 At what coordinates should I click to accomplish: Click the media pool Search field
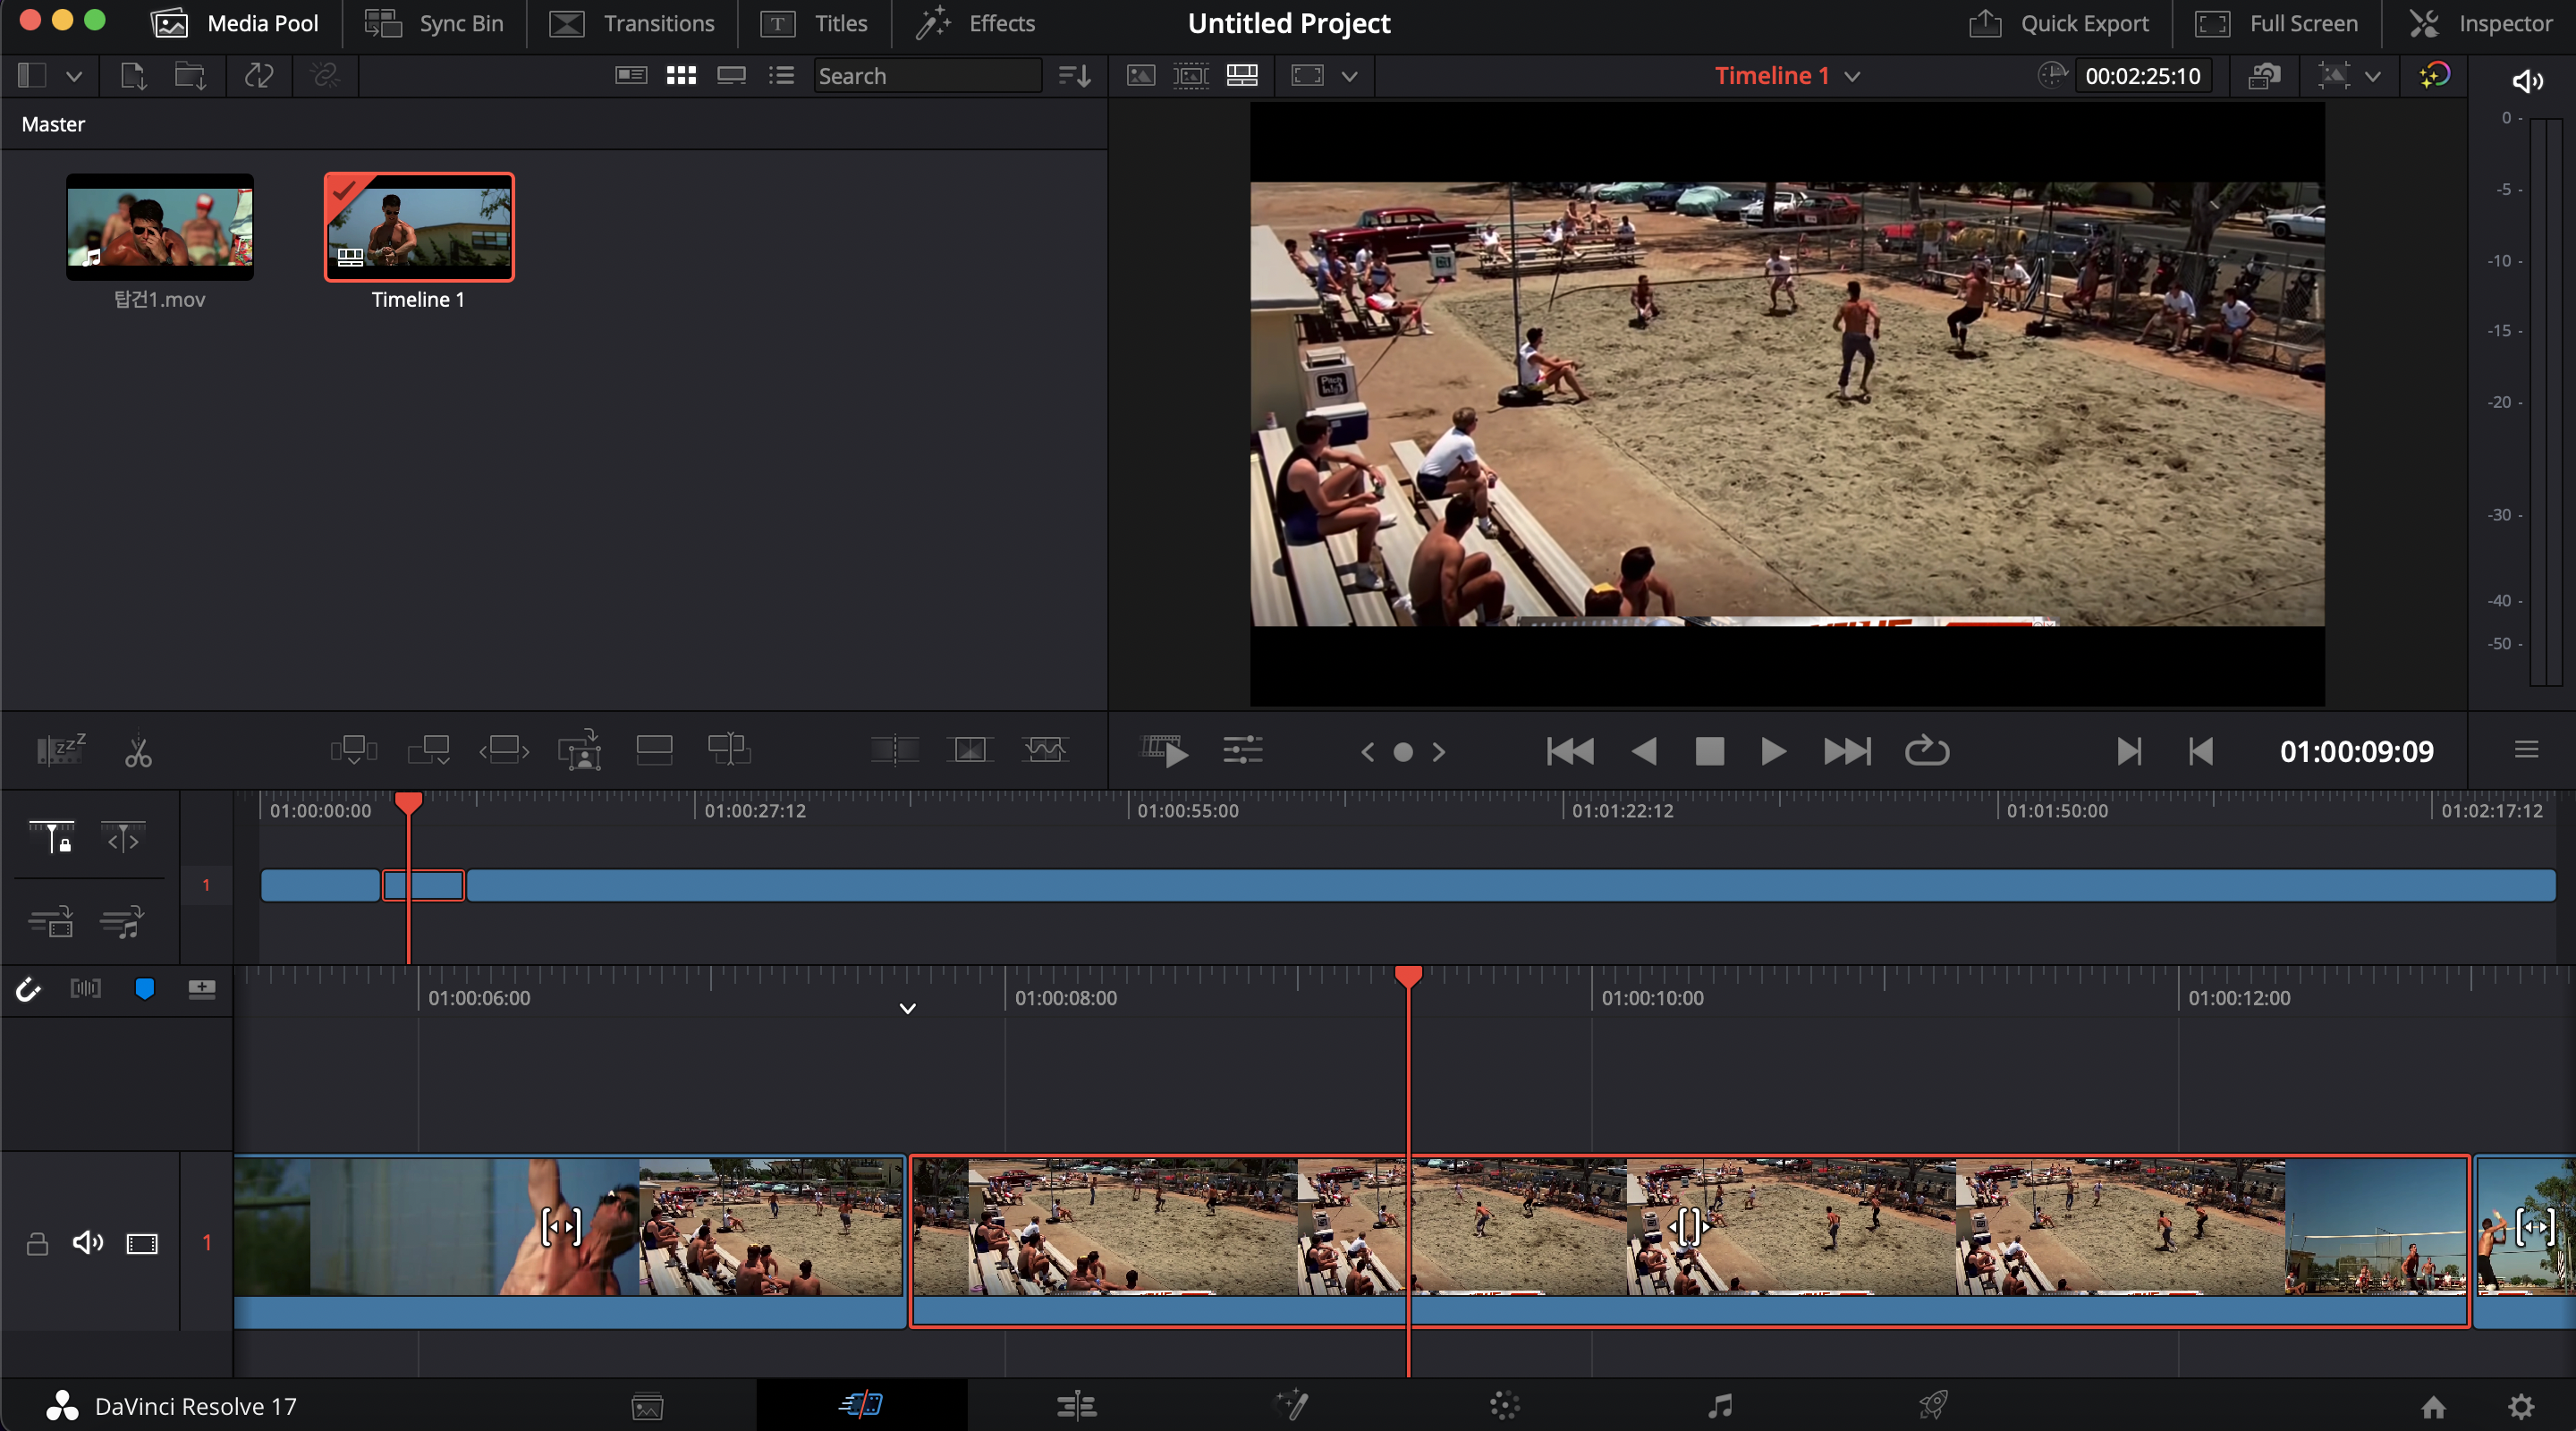[x=927, y=76]
